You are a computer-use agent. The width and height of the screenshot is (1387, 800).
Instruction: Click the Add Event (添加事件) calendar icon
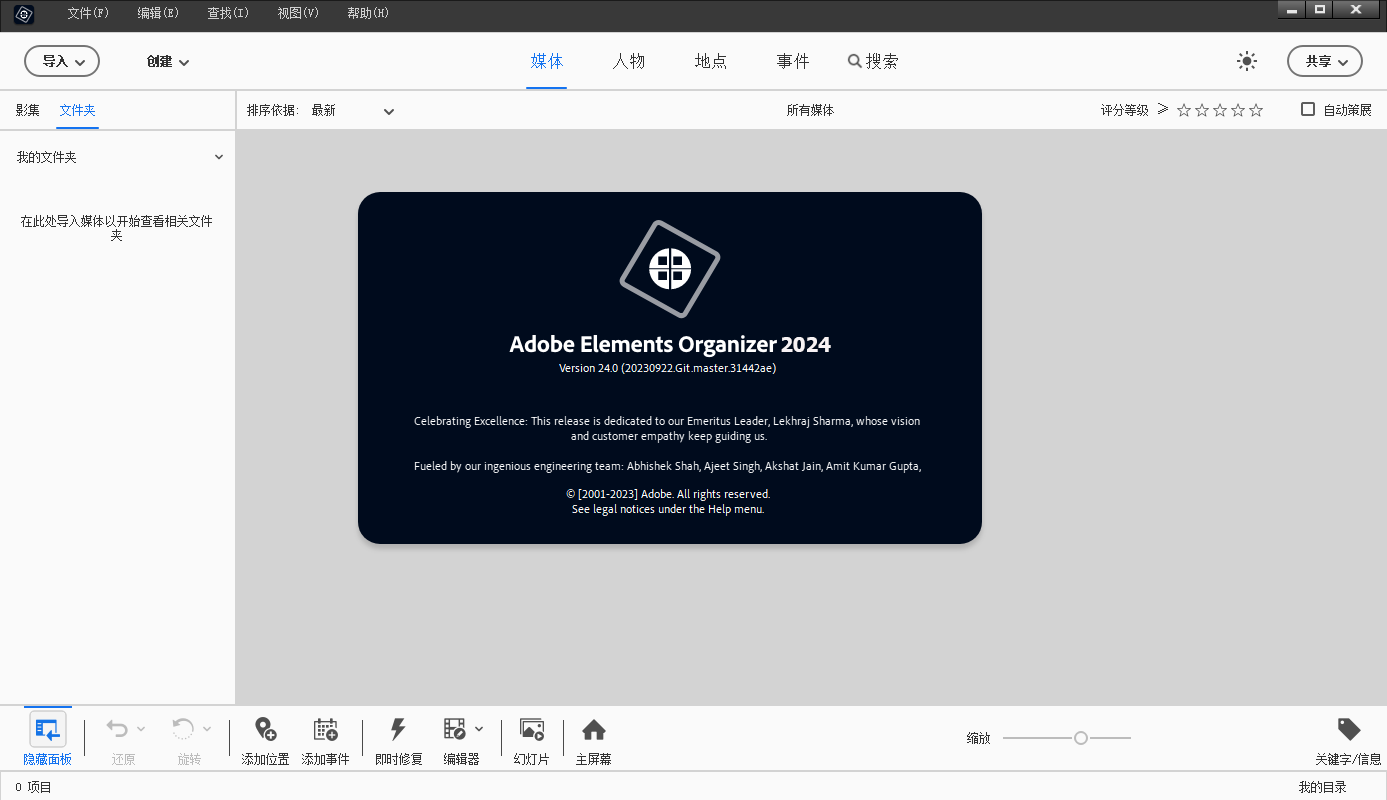(325, 729)
